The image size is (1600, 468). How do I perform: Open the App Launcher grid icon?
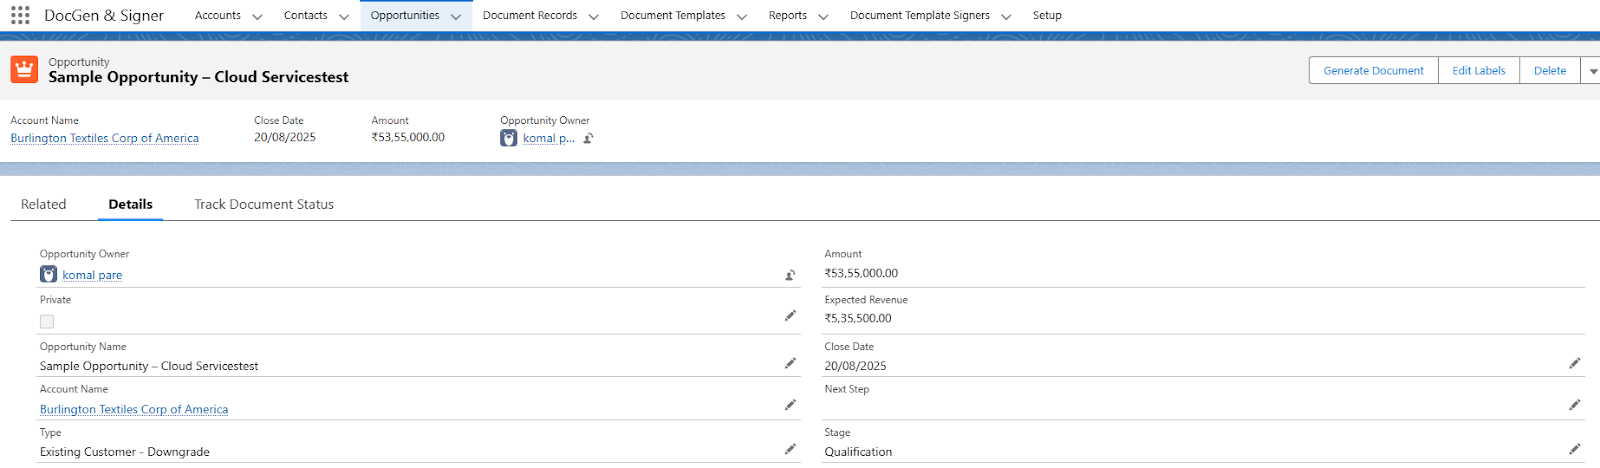pyautogui.click(x=20, y=16)
